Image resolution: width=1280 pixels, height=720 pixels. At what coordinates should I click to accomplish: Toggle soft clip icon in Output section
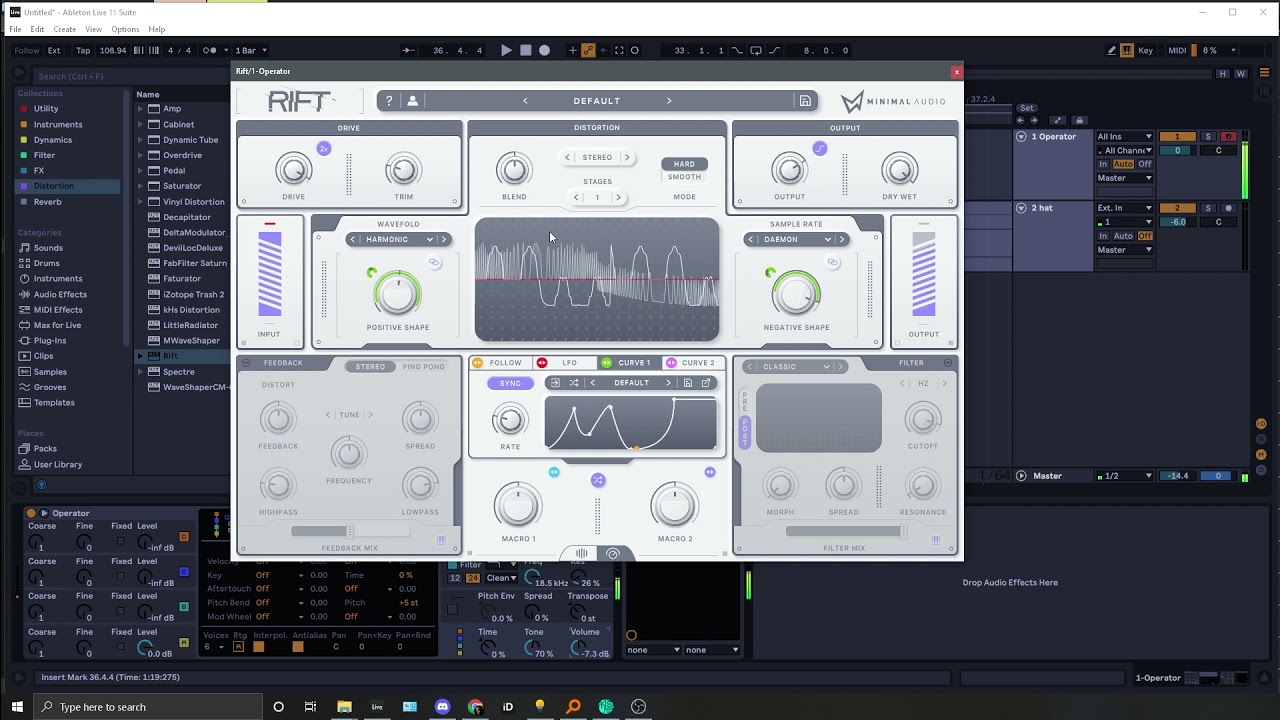pos(820,148)
